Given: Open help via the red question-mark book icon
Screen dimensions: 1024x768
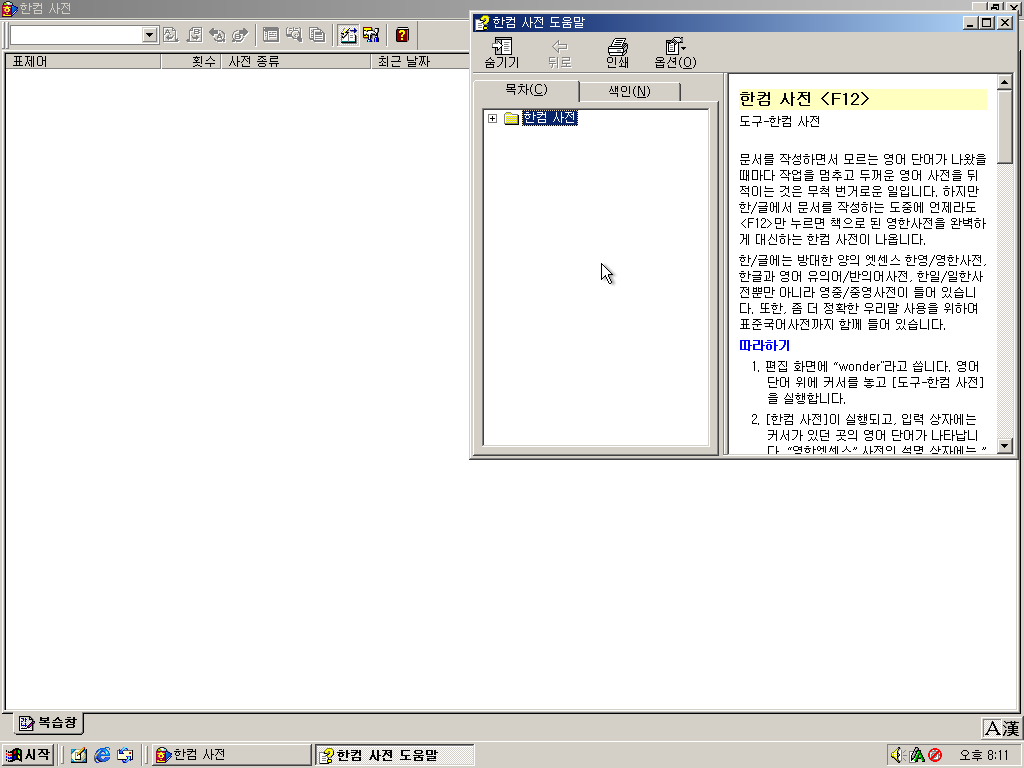Looking at the screenshot, I should [402, 35].
